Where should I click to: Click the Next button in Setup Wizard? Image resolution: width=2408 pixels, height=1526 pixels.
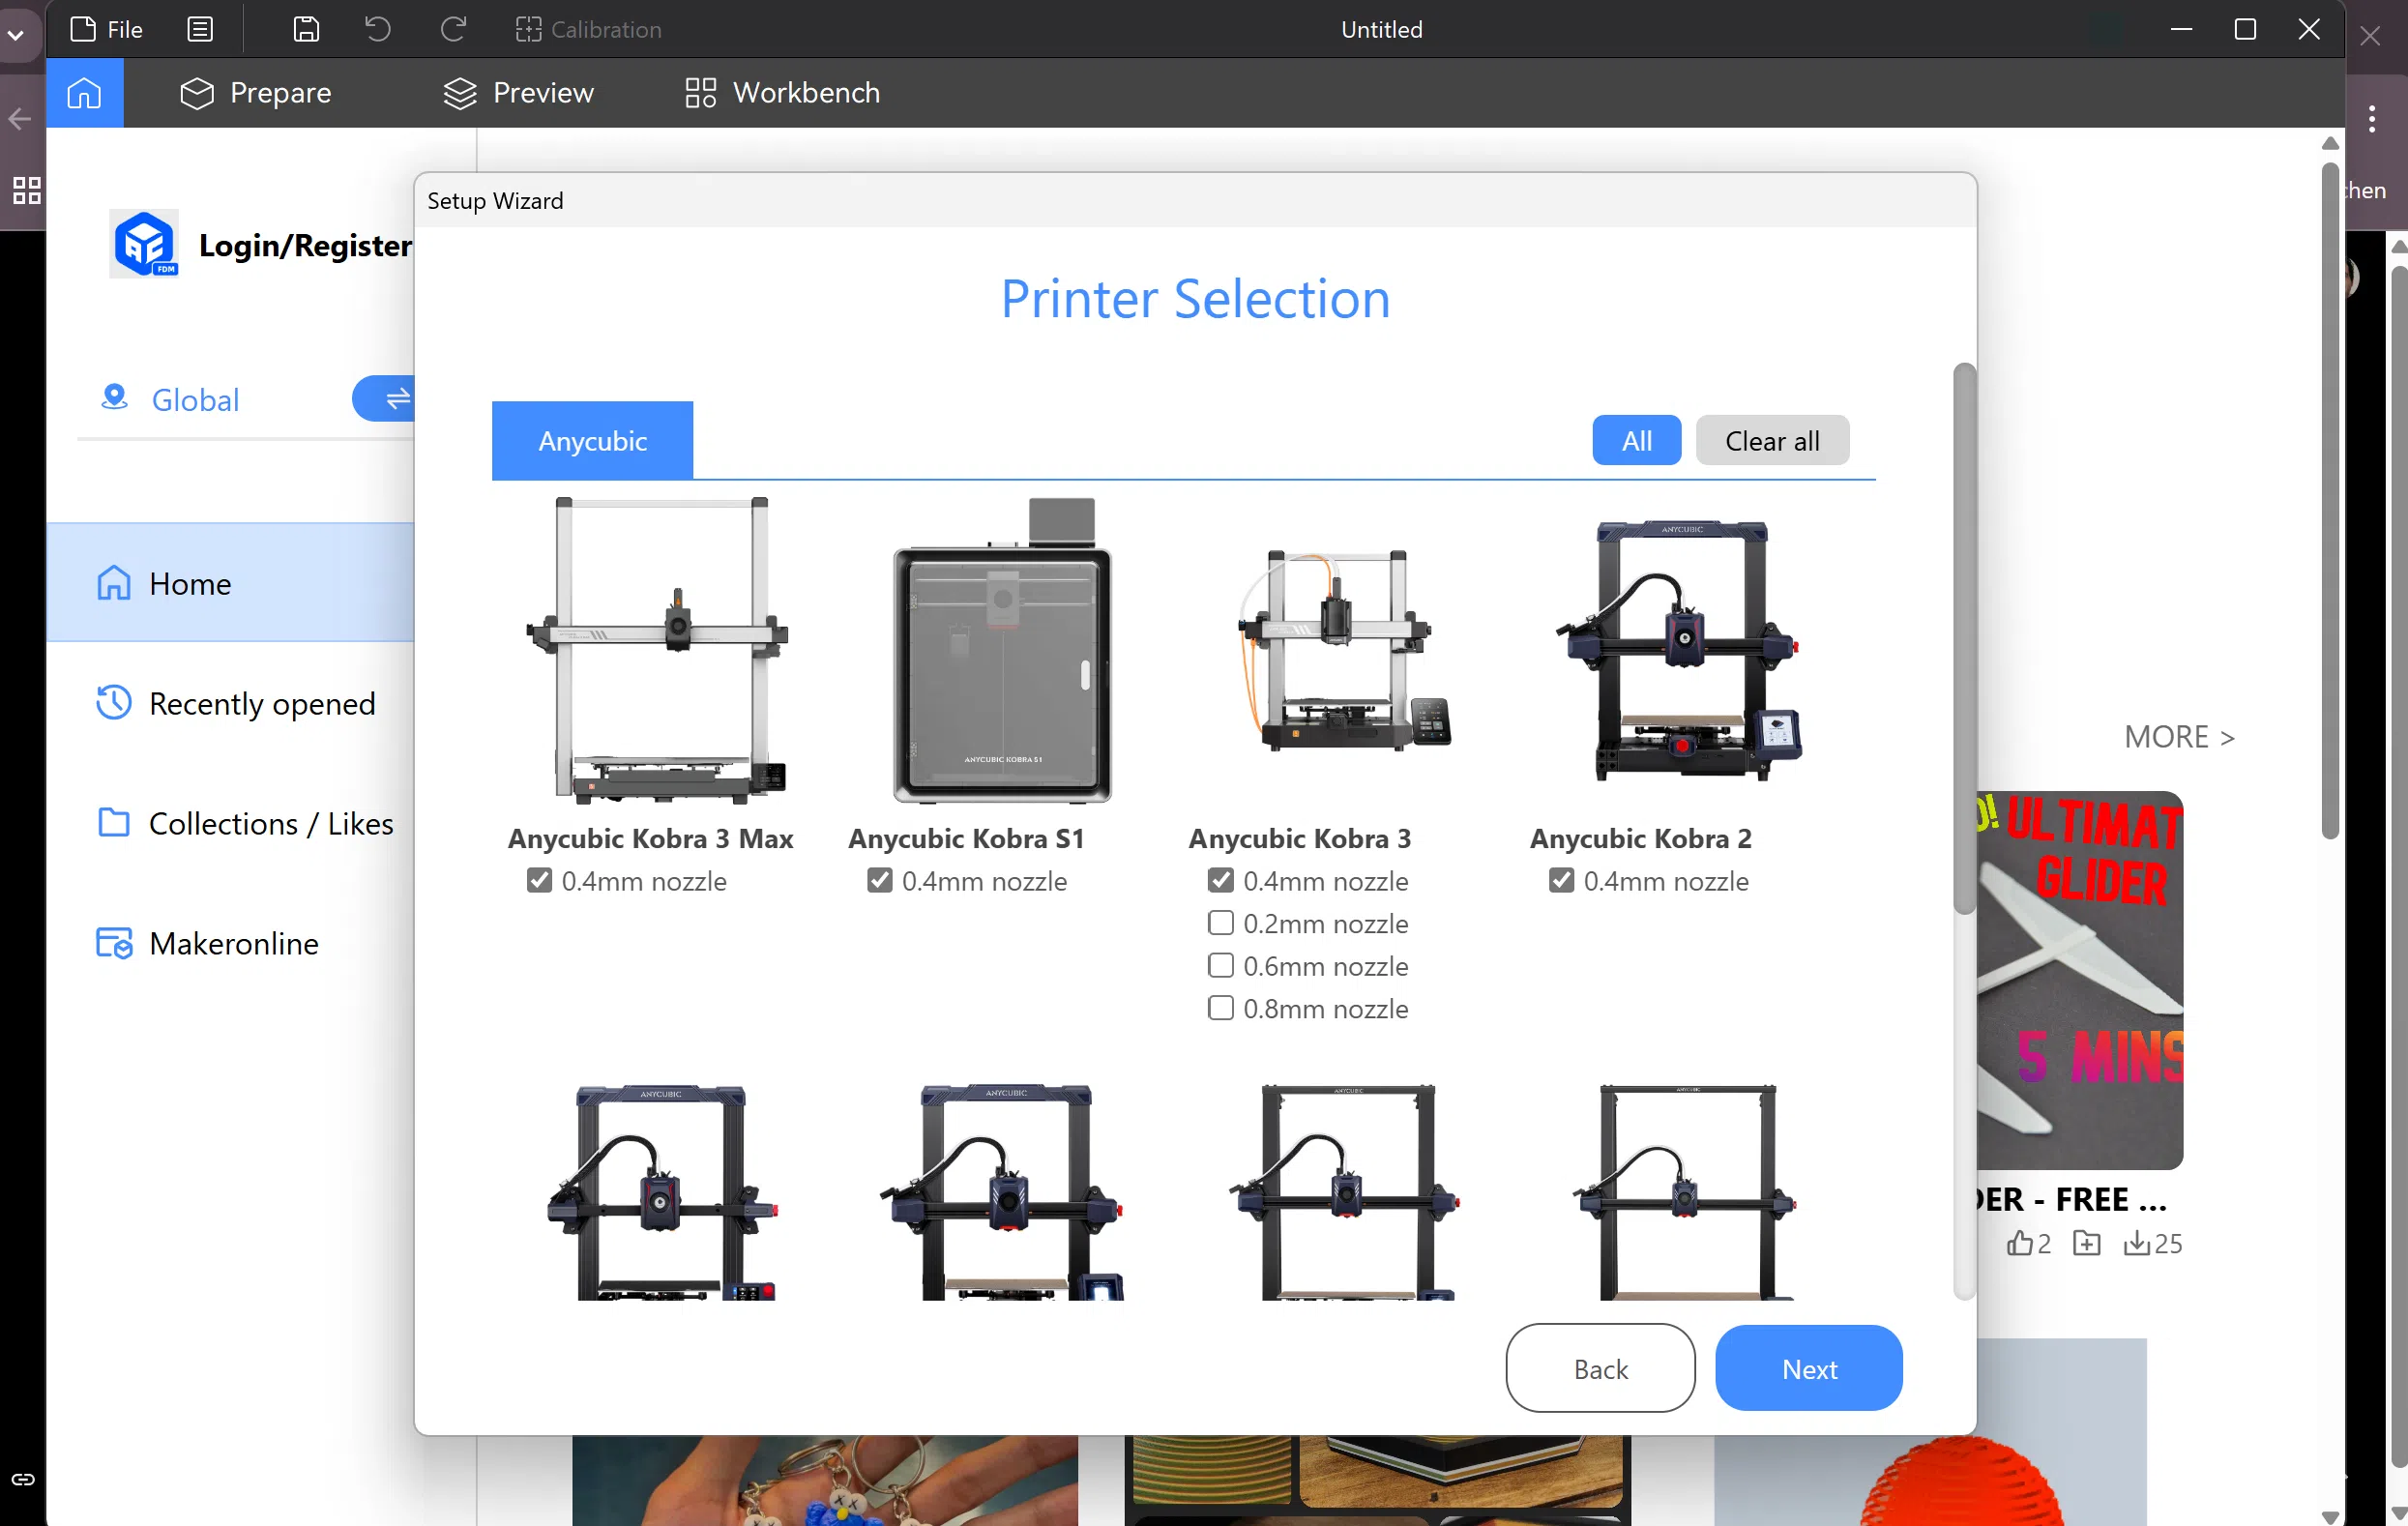1808,1368
